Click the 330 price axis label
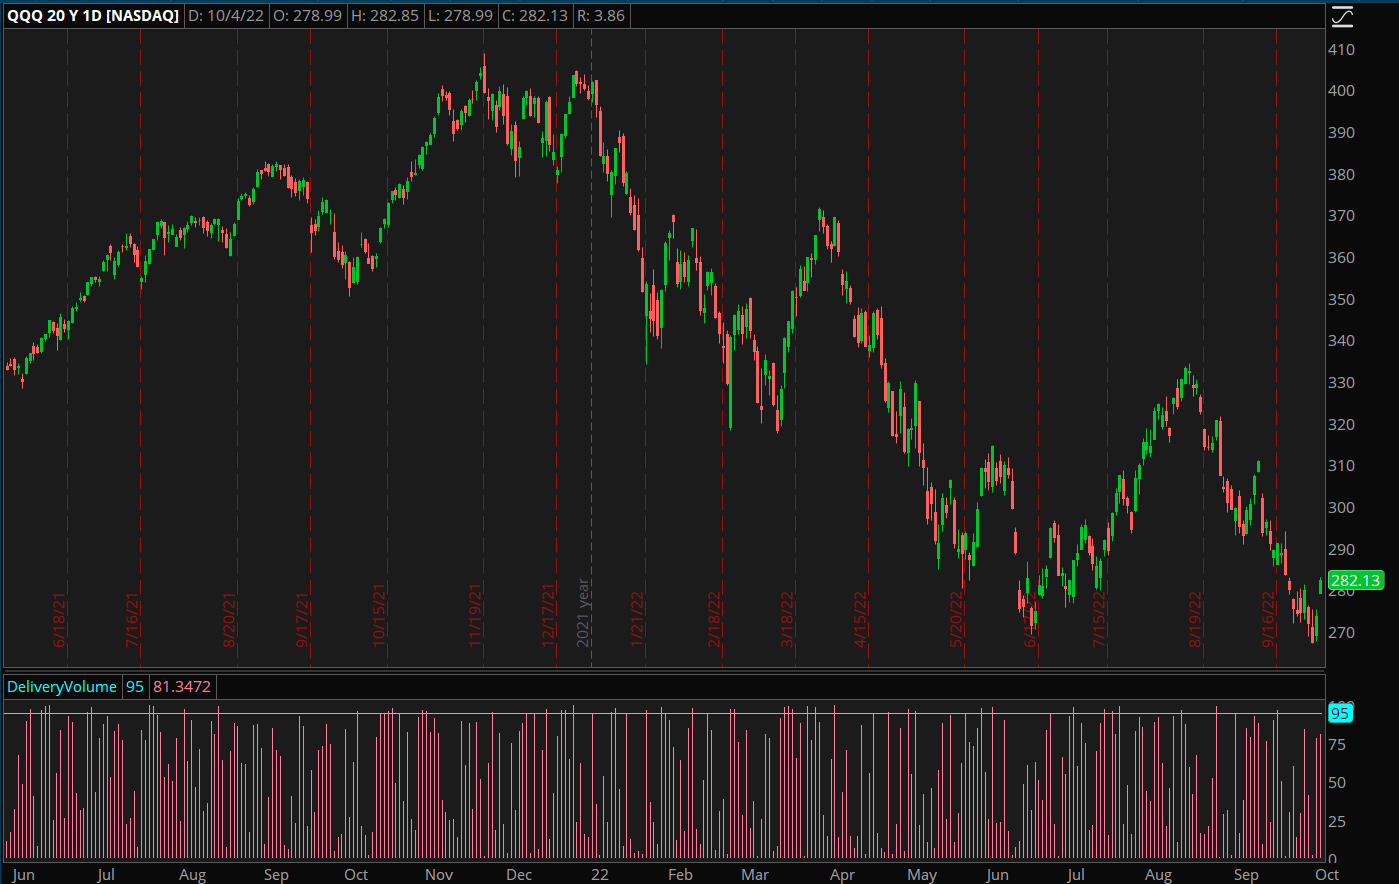Screen dimensions: 1399x884 tap(1342, 382)
